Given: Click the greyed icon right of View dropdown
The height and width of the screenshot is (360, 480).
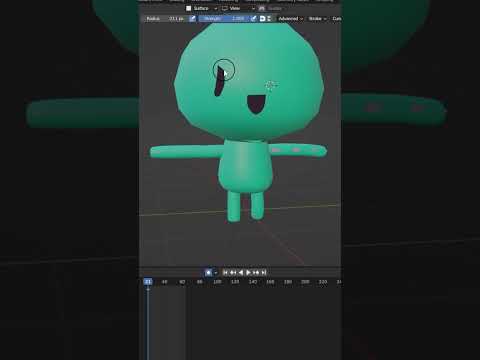Looking at the screenshot, I should click(x=262, y=8).
